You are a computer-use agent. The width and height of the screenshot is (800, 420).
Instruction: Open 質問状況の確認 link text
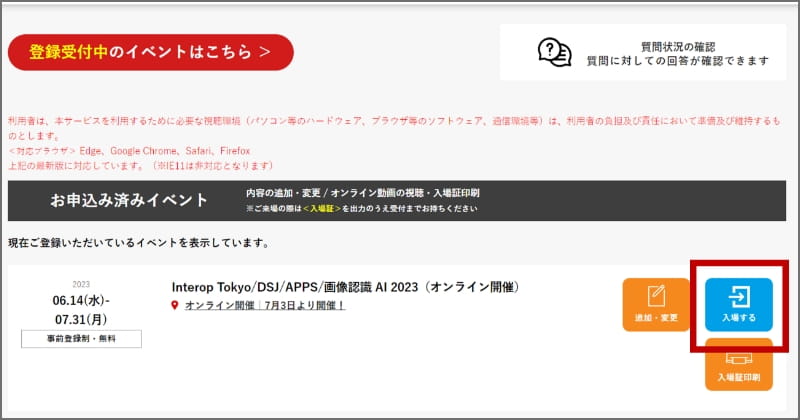pyautogui.click(x=678, y=47)
